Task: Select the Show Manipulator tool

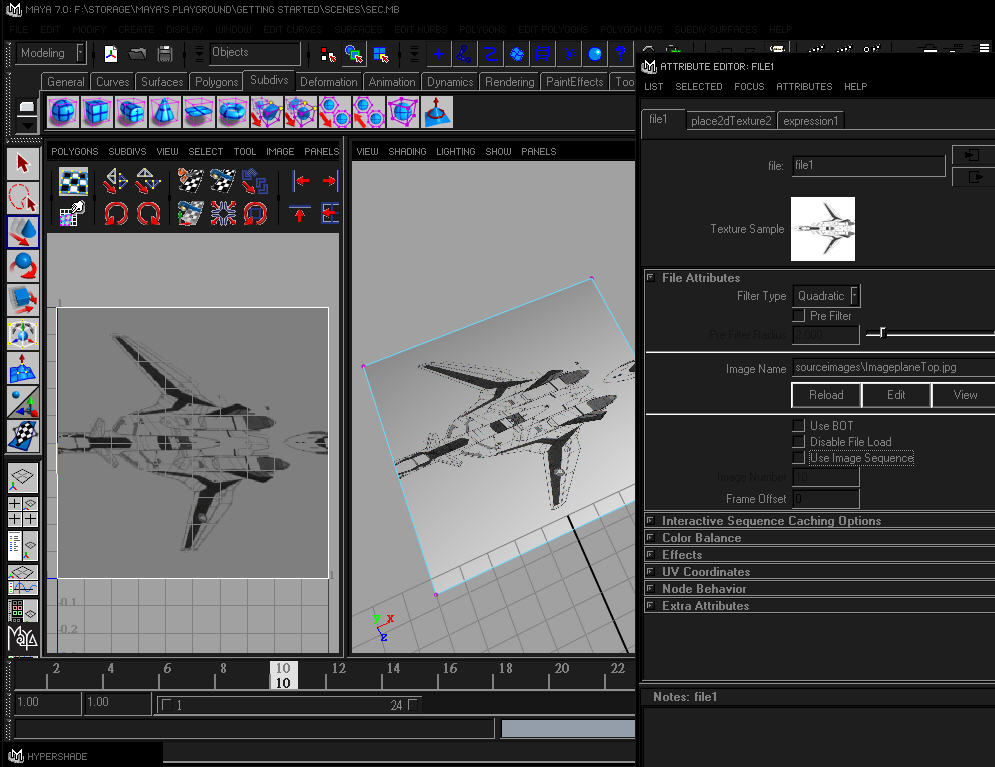Action: pos(23,402)
